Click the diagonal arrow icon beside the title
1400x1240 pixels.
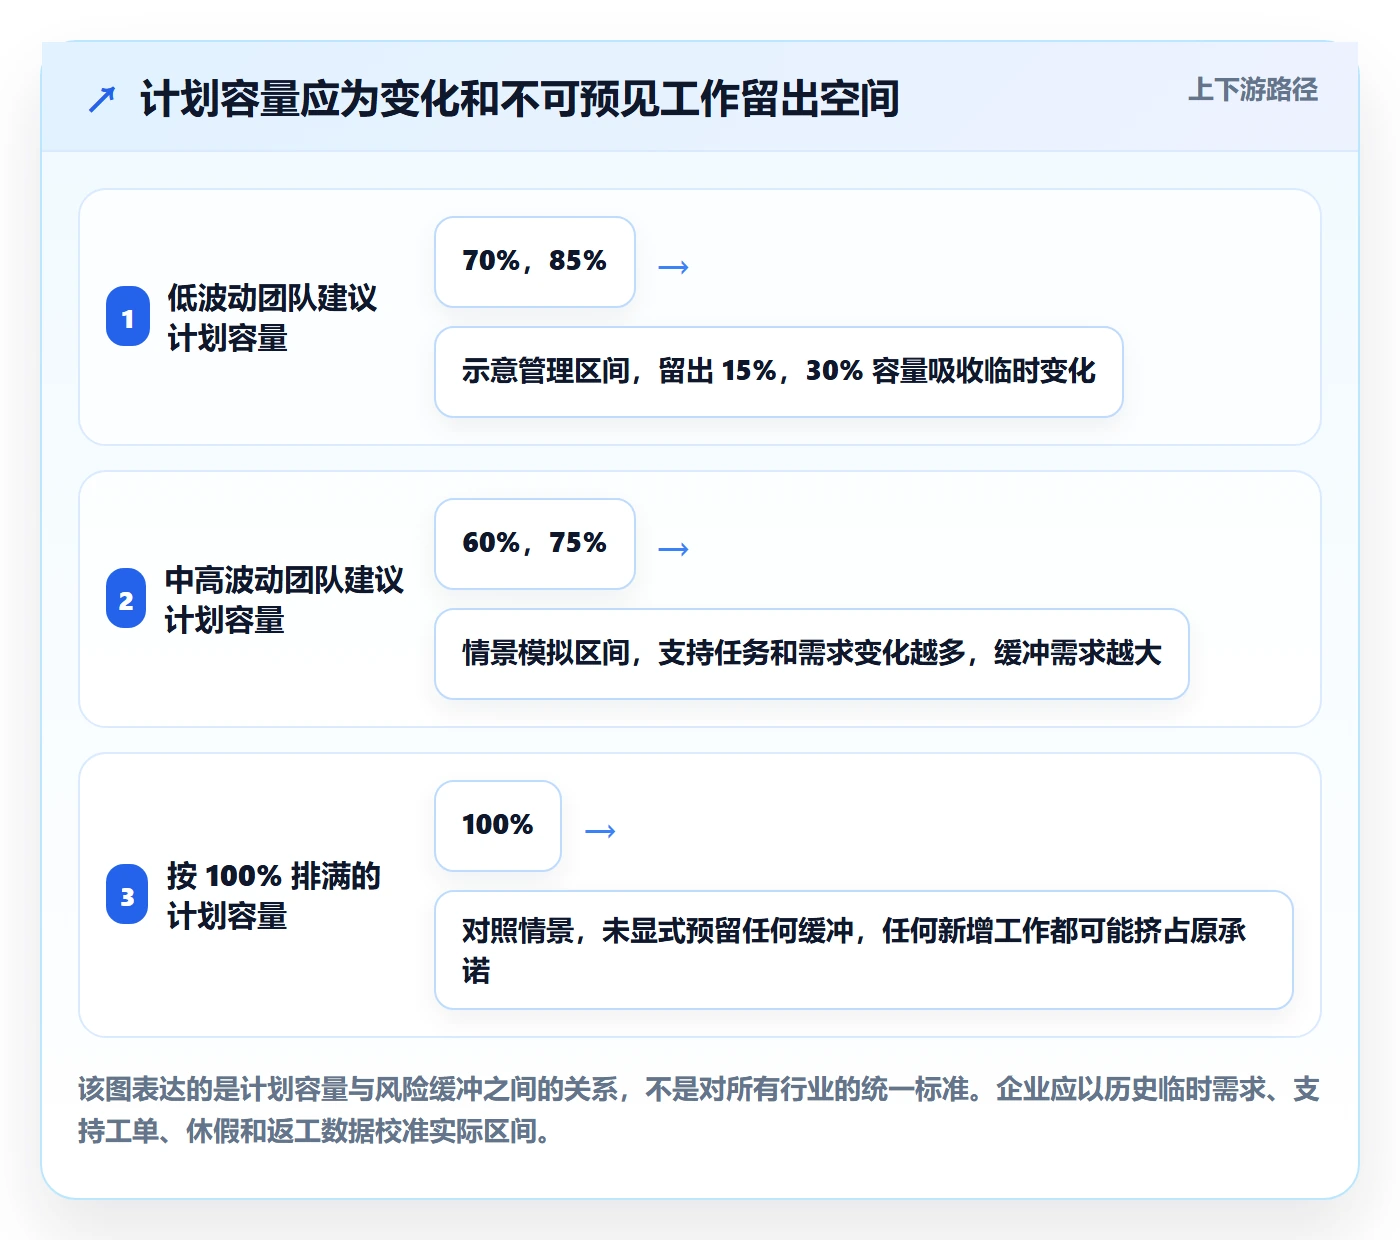[102, 99]
